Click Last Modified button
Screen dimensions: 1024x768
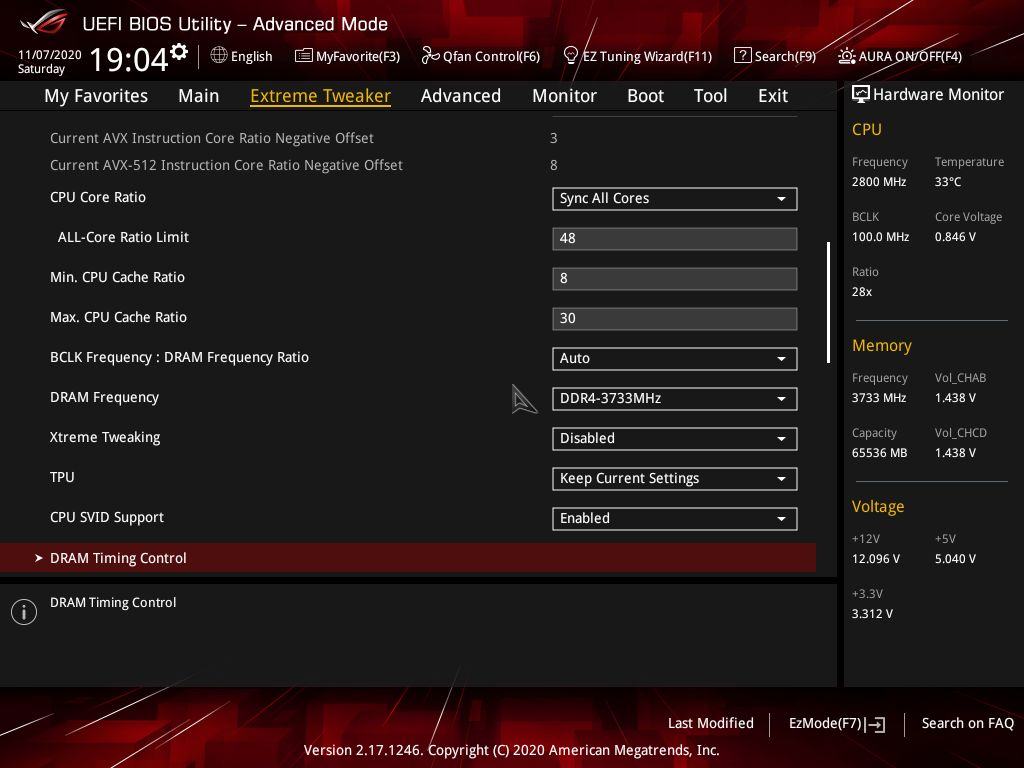(x=711, y=723)
